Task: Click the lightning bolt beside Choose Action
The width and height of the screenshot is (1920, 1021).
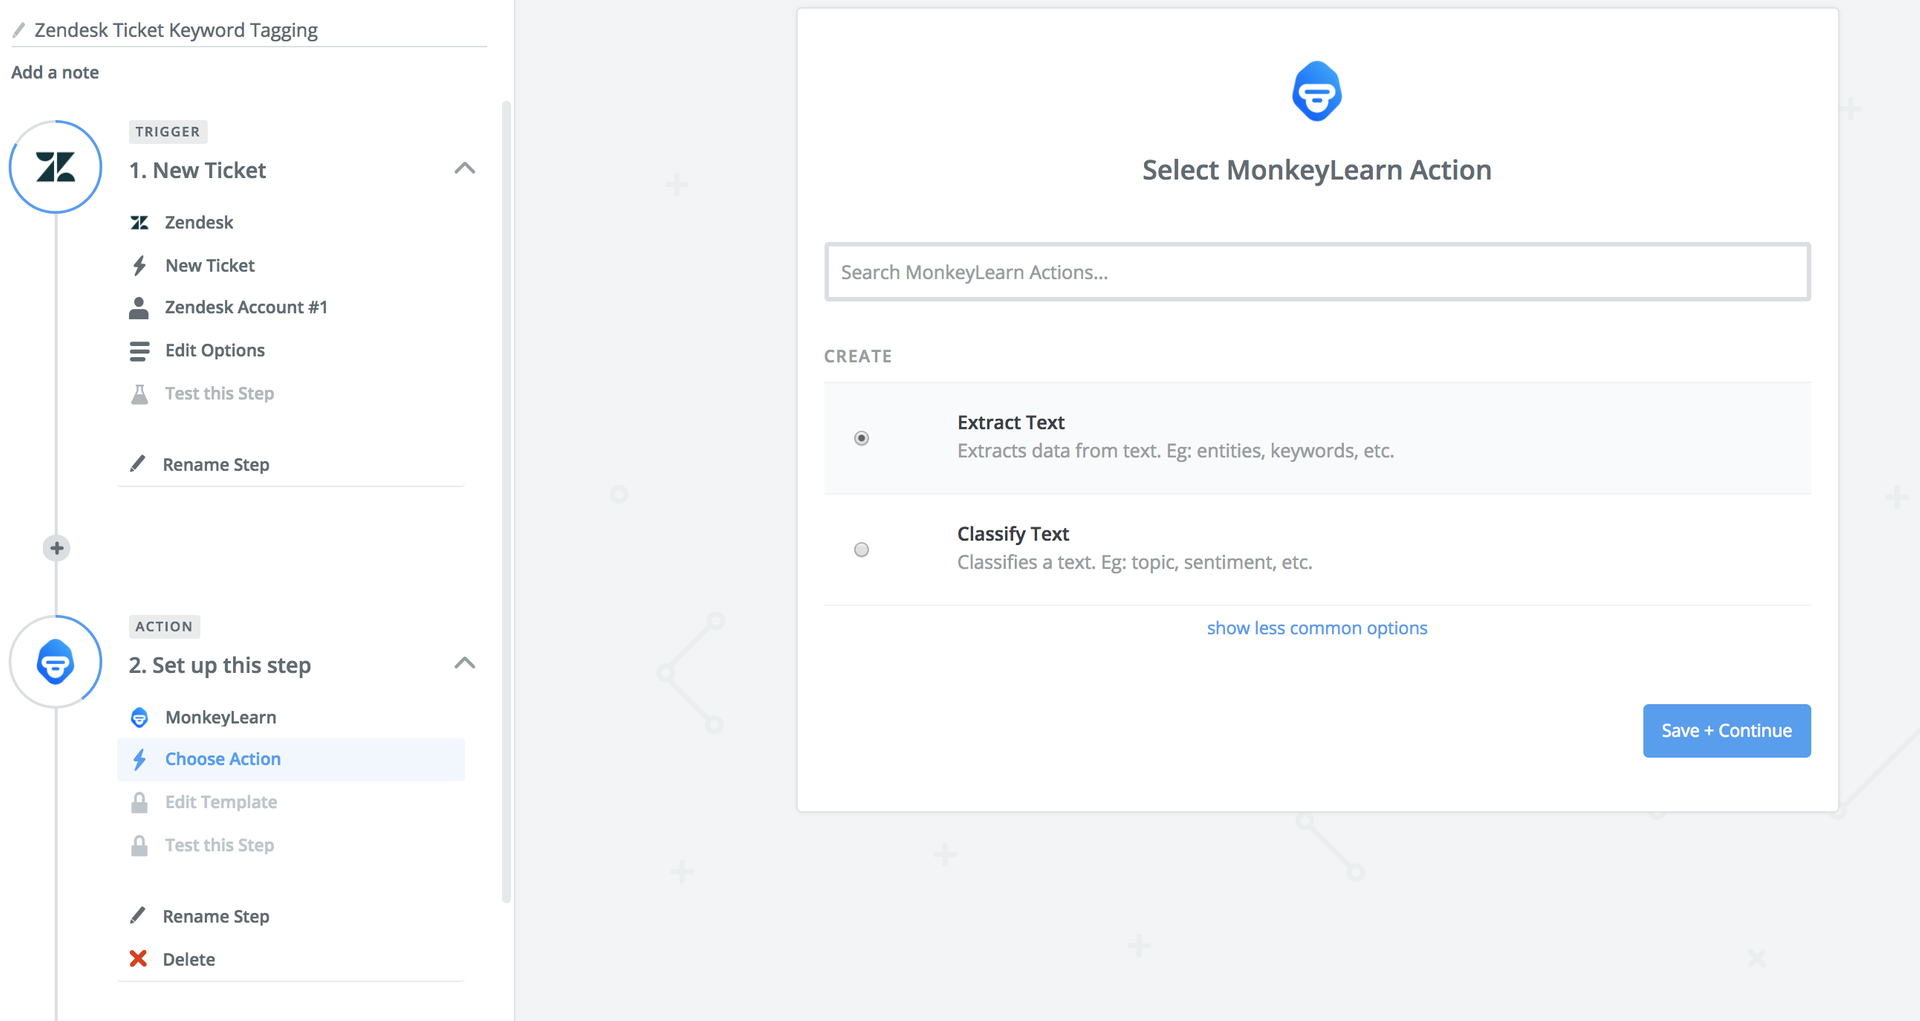Action: [139, 760]
